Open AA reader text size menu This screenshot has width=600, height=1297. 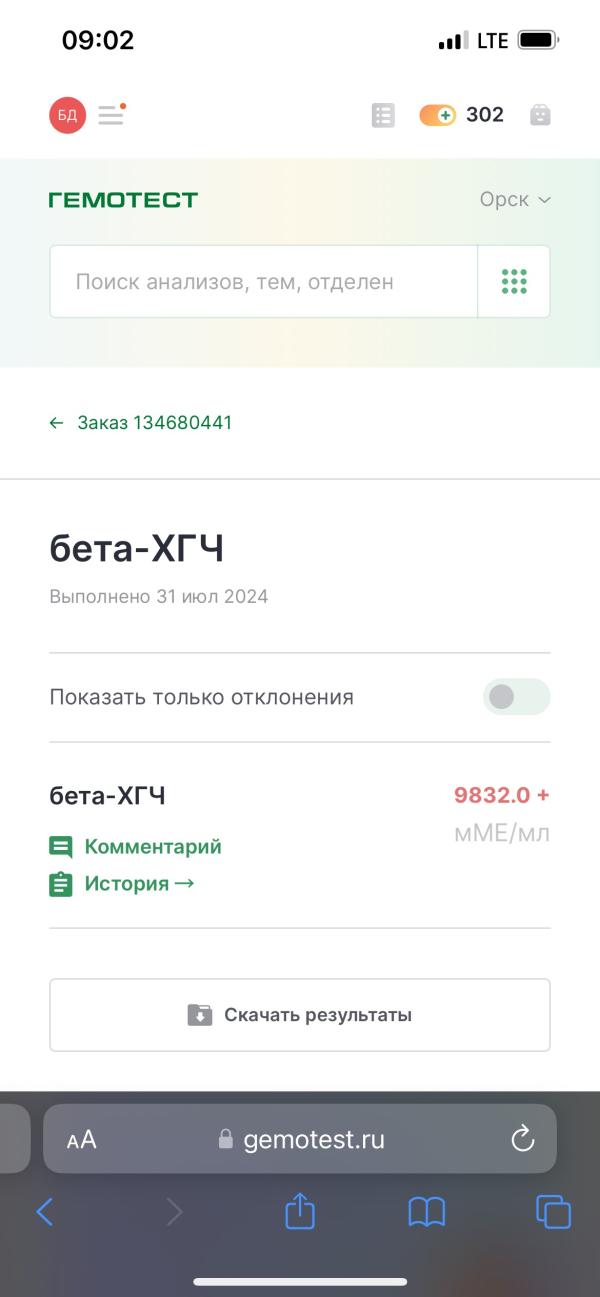click(x=82, y=1140)
